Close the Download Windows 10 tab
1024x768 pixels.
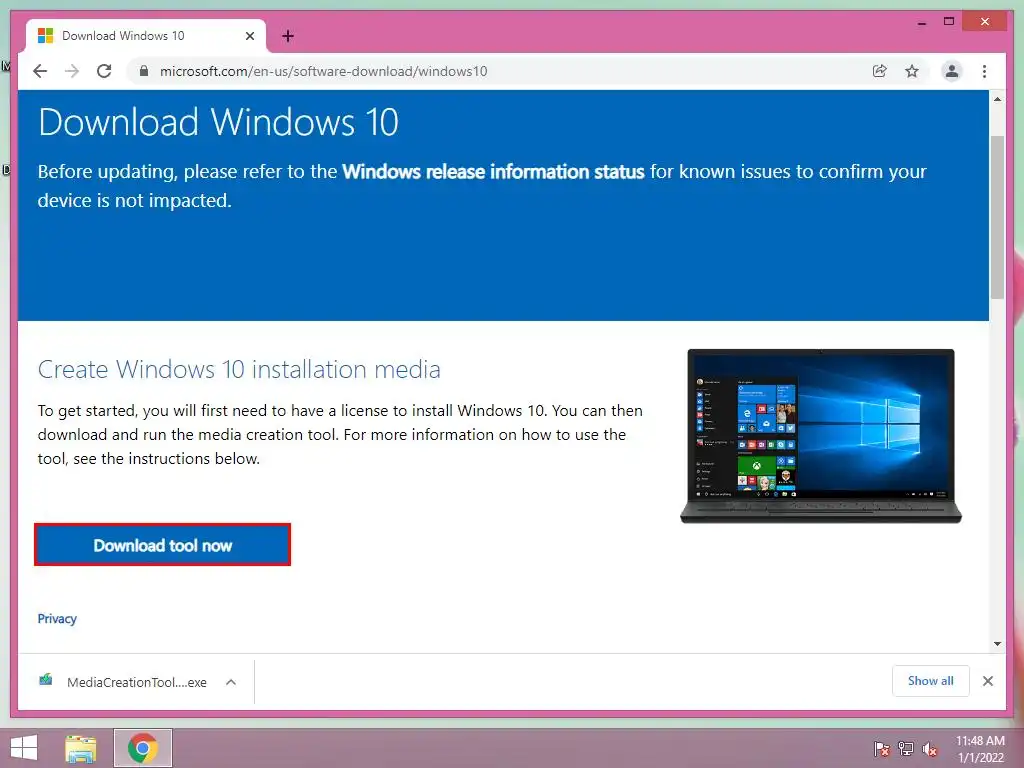point(249,36)
